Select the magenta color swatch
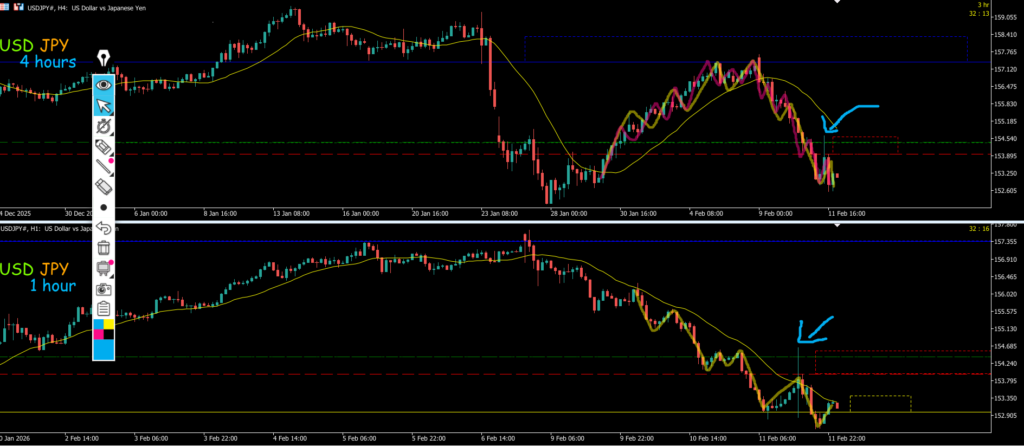Viewport: 1024px width, 446px height. click(x=98, y=334)
